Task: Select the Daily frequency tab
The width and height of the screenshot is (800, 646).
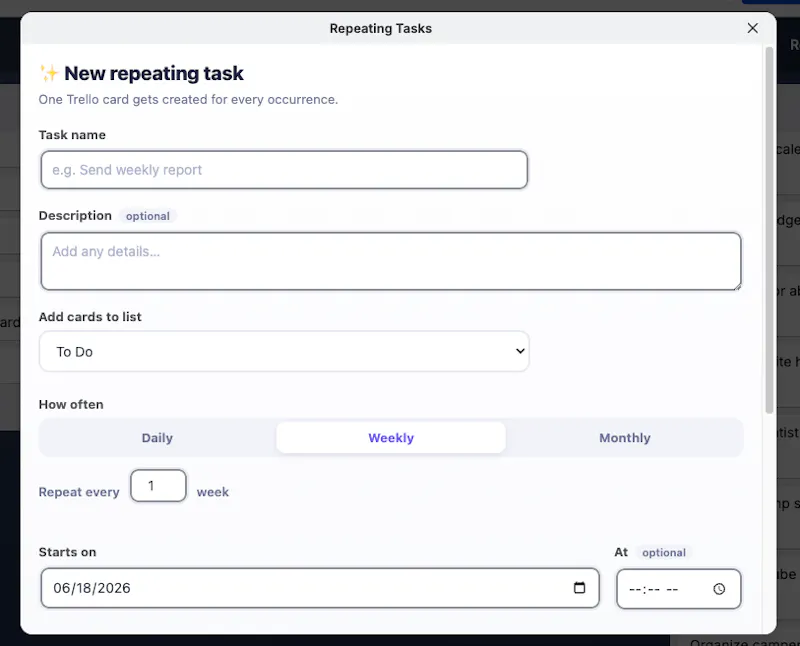Action: coord(157,438)
